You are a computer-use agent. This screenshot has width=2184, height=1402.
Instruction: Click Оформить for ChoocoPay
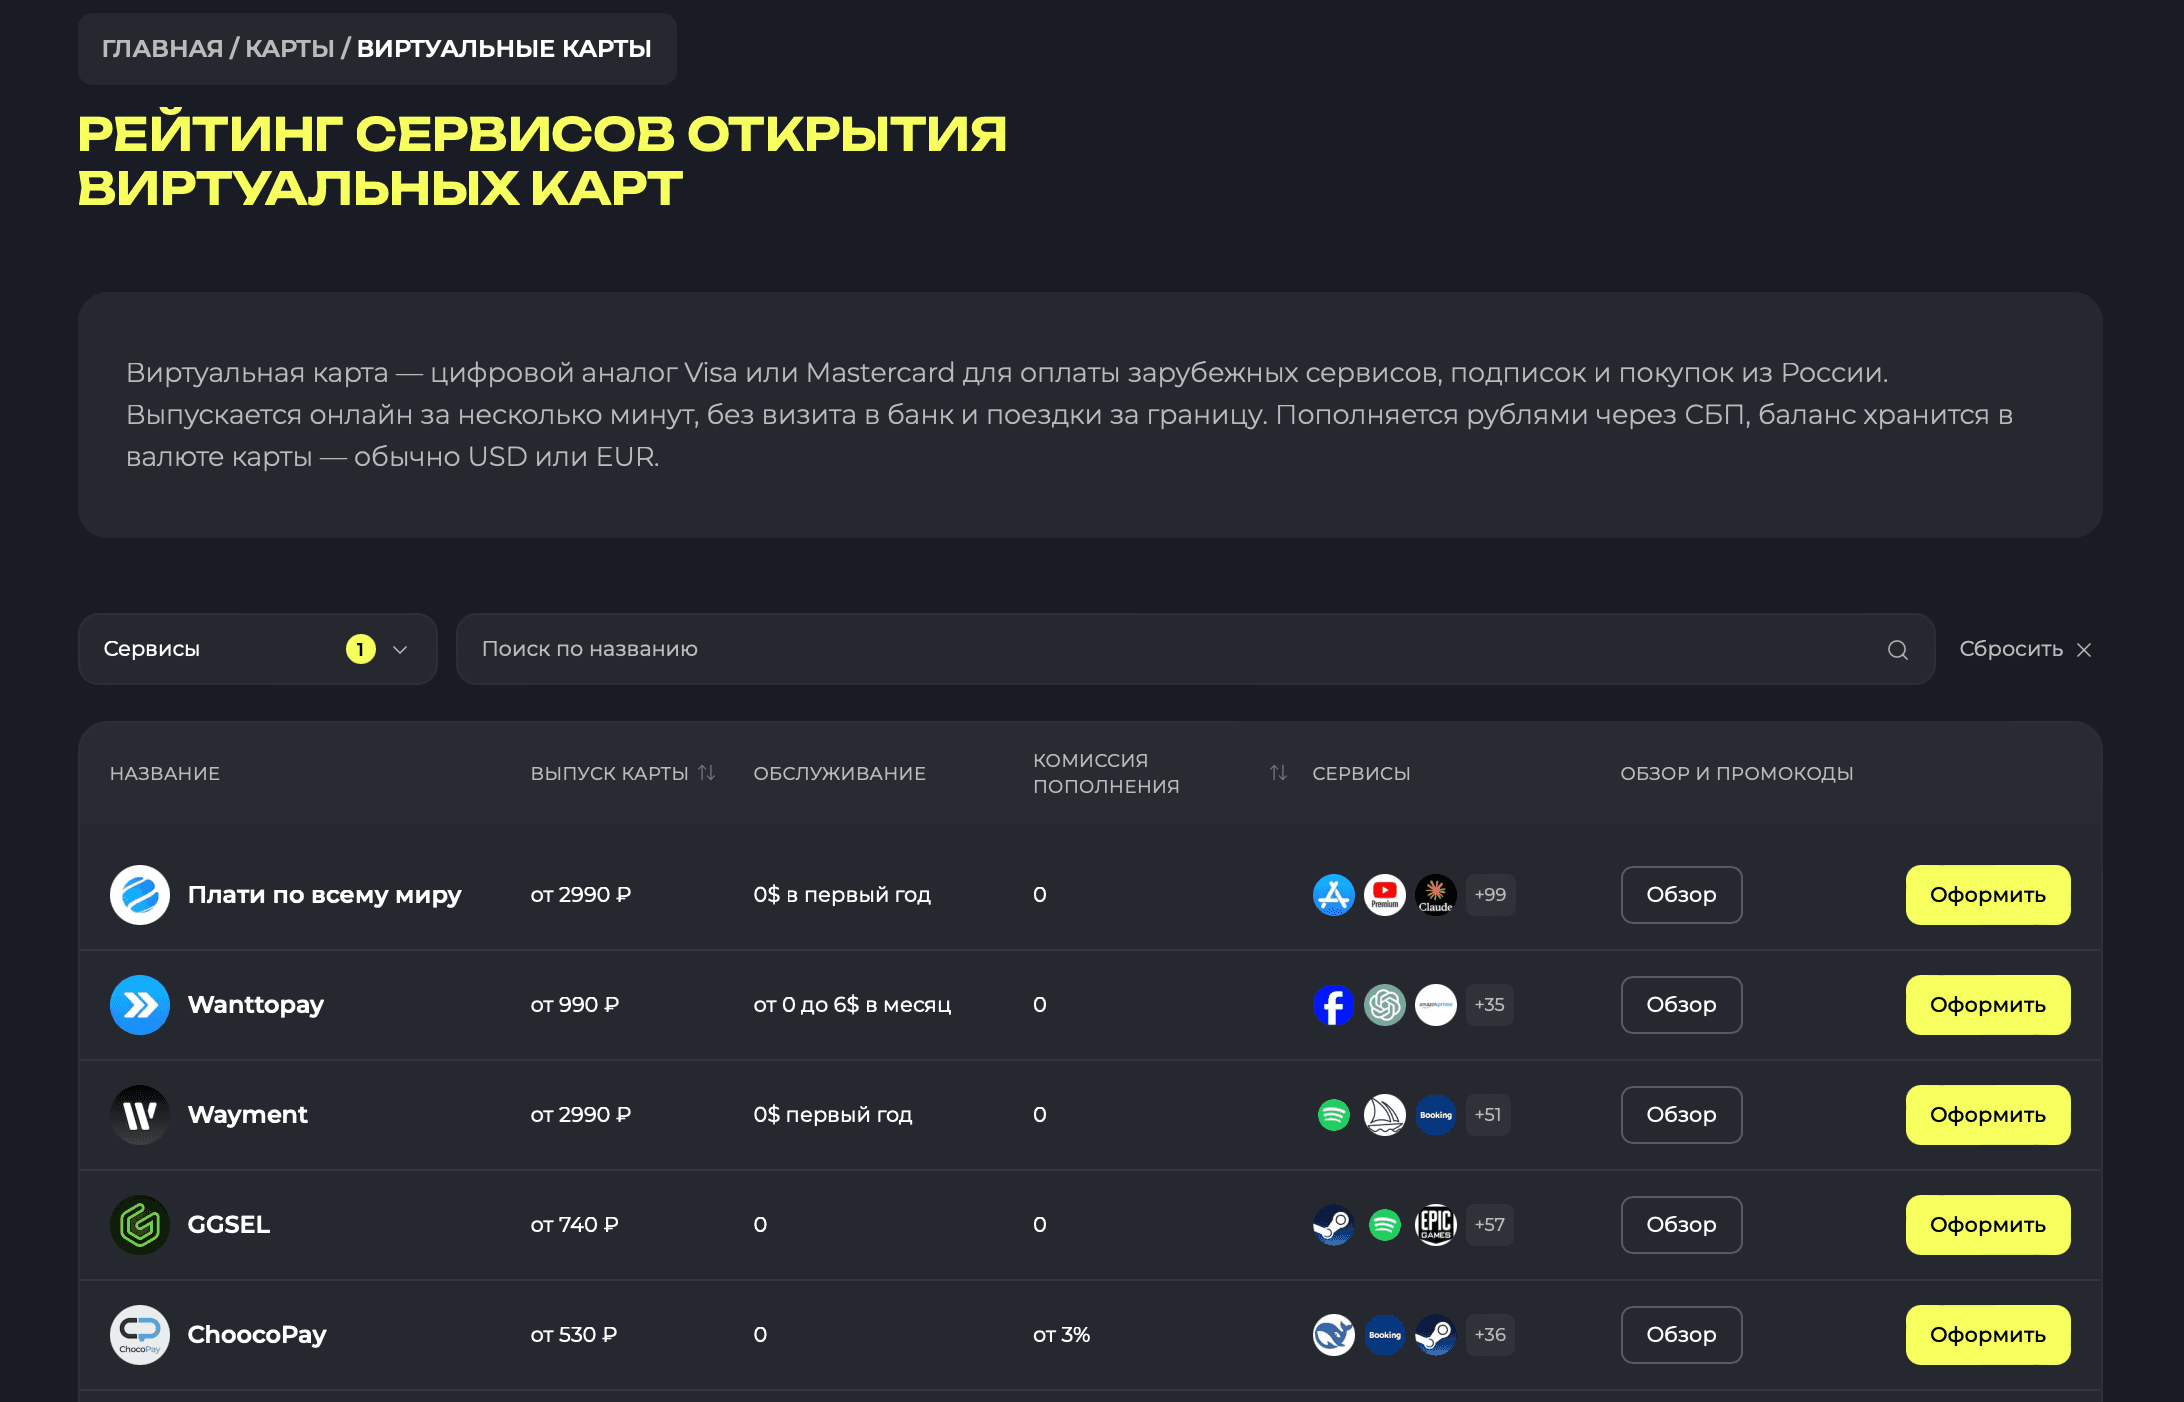[x=1987, y=1335]
